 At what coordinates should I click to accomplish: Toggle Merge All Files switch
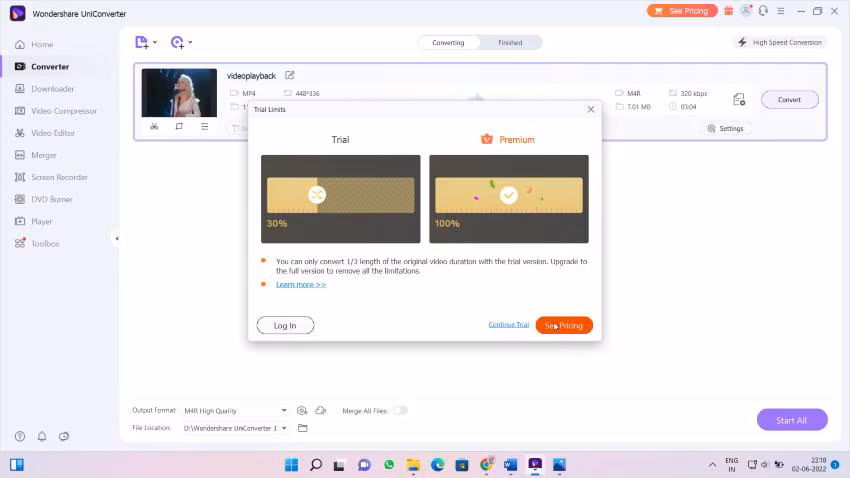click(x=400, y=411)
